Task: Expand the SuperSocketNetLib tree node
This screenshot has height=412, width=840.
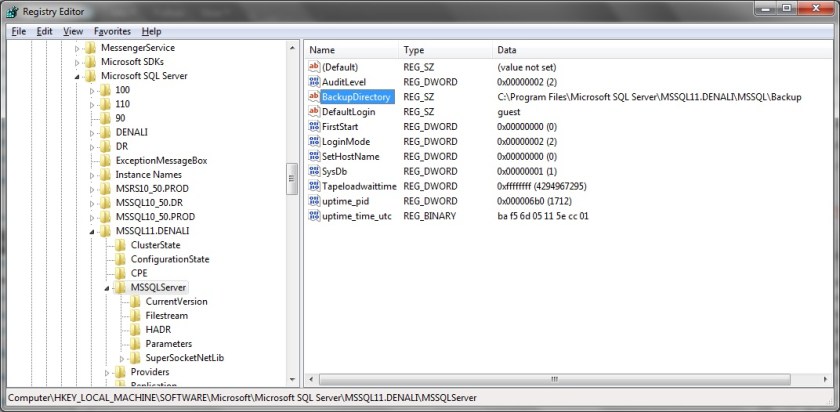Action: tap(122, 359)
